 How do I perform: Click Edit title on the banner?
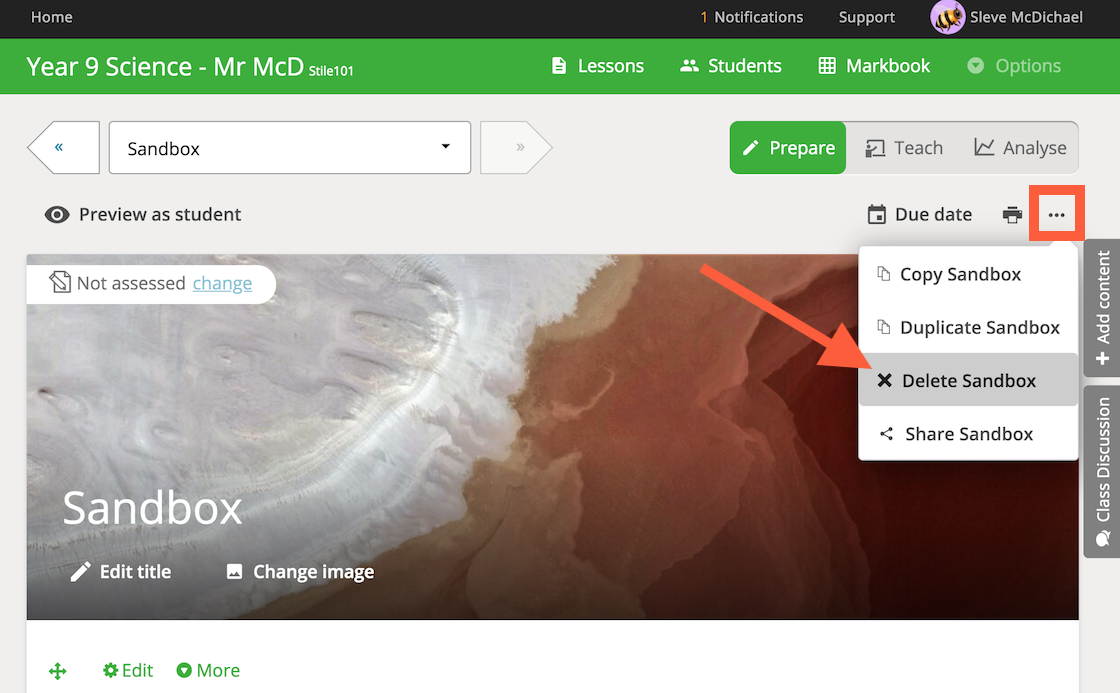[x=121, y=572]
